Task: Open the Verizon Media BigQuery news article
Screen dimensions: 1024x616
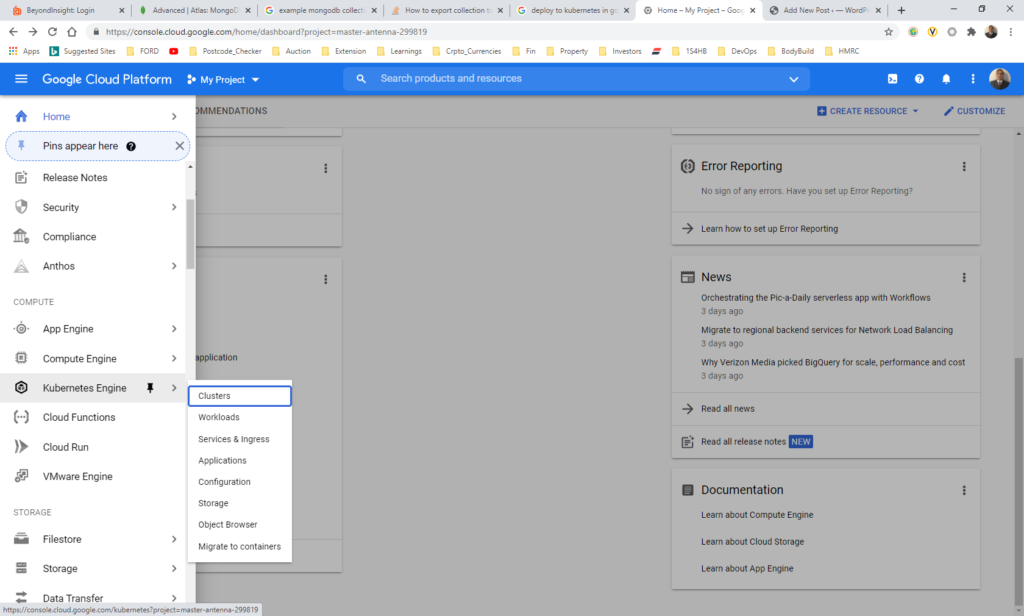Action: click(x=833, y=362)
